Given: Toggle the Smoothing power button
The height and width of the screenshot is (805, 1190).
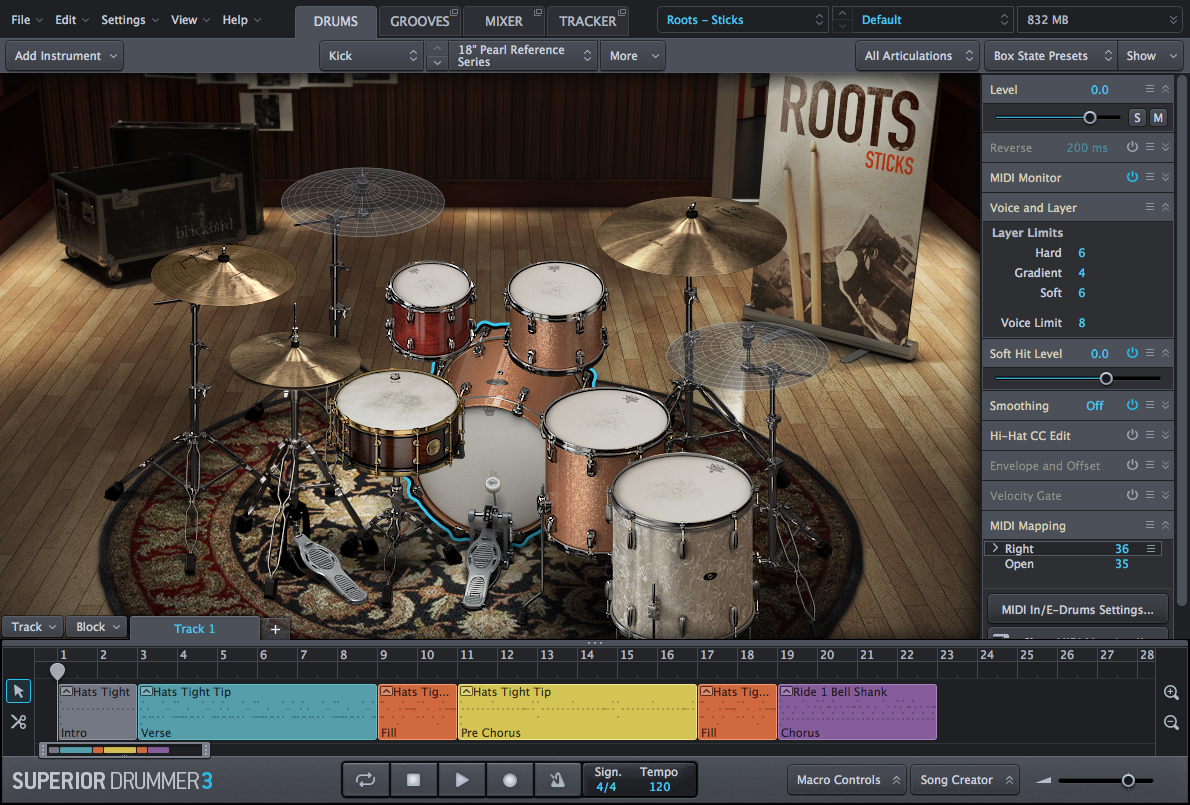Looking at the screenshot, I should click(1132, 406).
